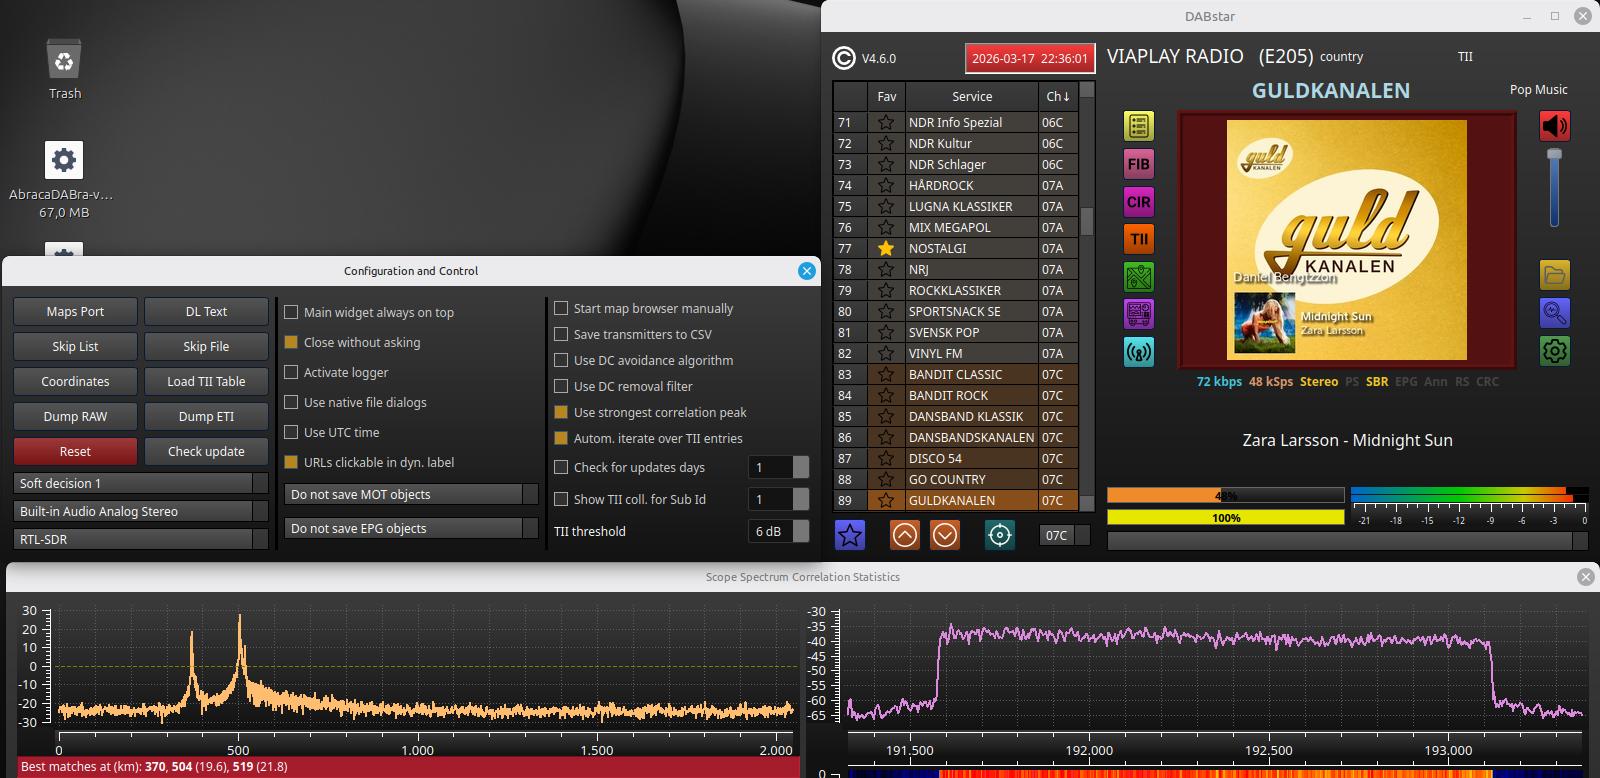
Task: Click the CIR viewer icon
Action: pos(1138,201)
